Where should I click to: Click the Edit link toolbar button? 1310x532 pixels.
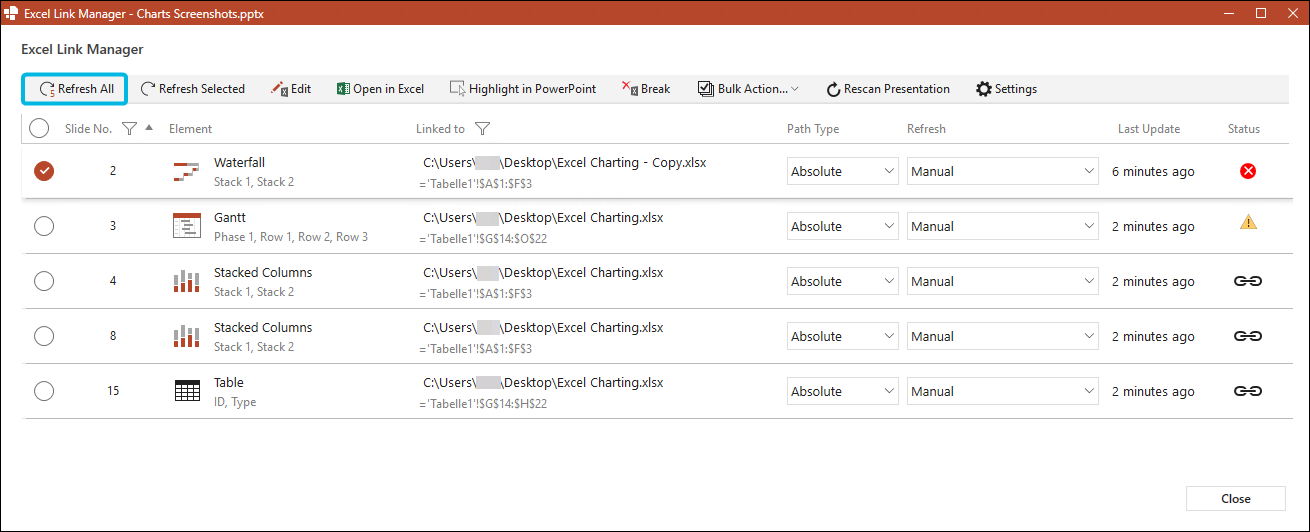coord(291,89)
